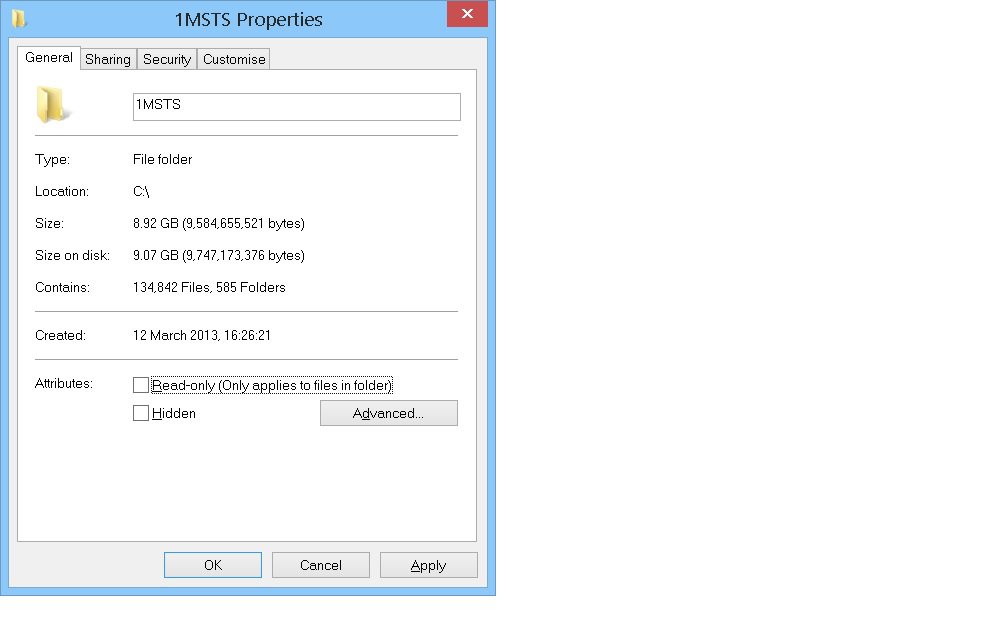Image resolution: width=1008 pixels, height=630 pixels.
Task: Click the 'Contains:' label
Action: (62, 287)
